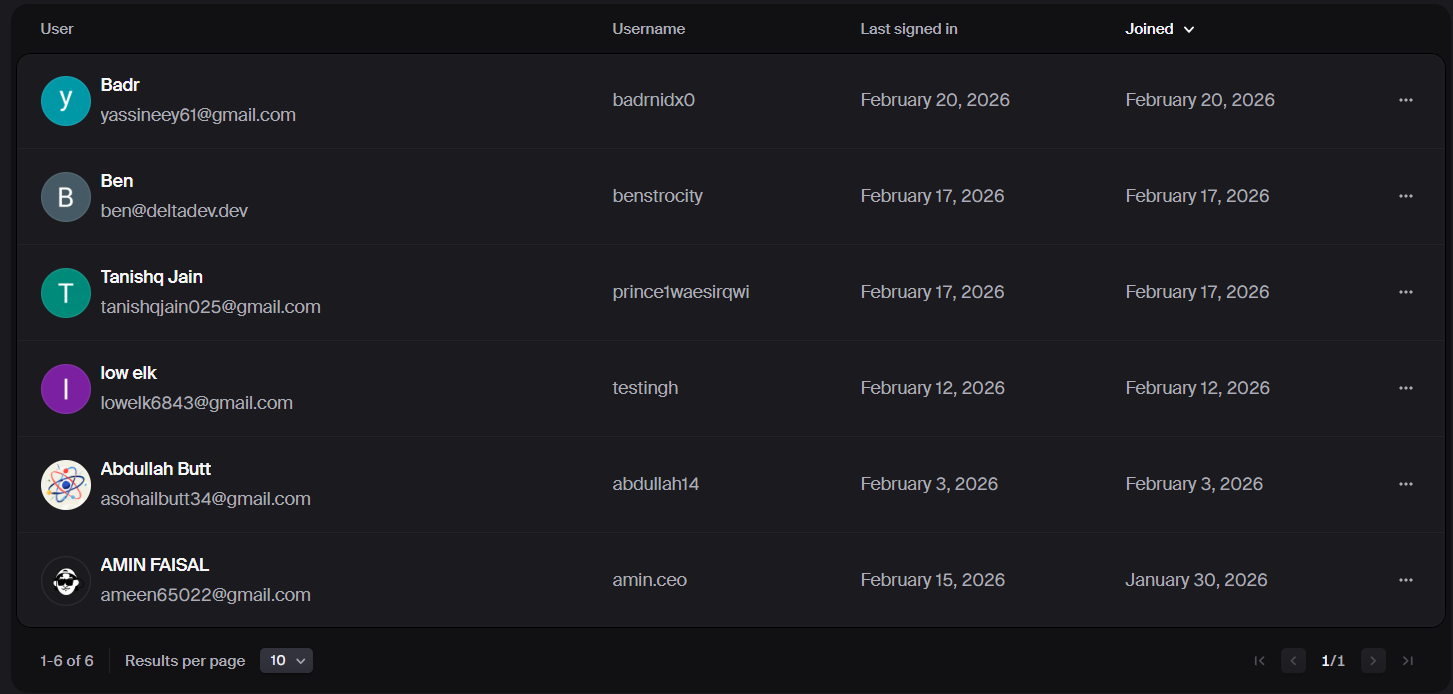The width and height of the screenshot is (1453, 694).
Task: Click the Last signed in column header
Action: coord(908,29)
